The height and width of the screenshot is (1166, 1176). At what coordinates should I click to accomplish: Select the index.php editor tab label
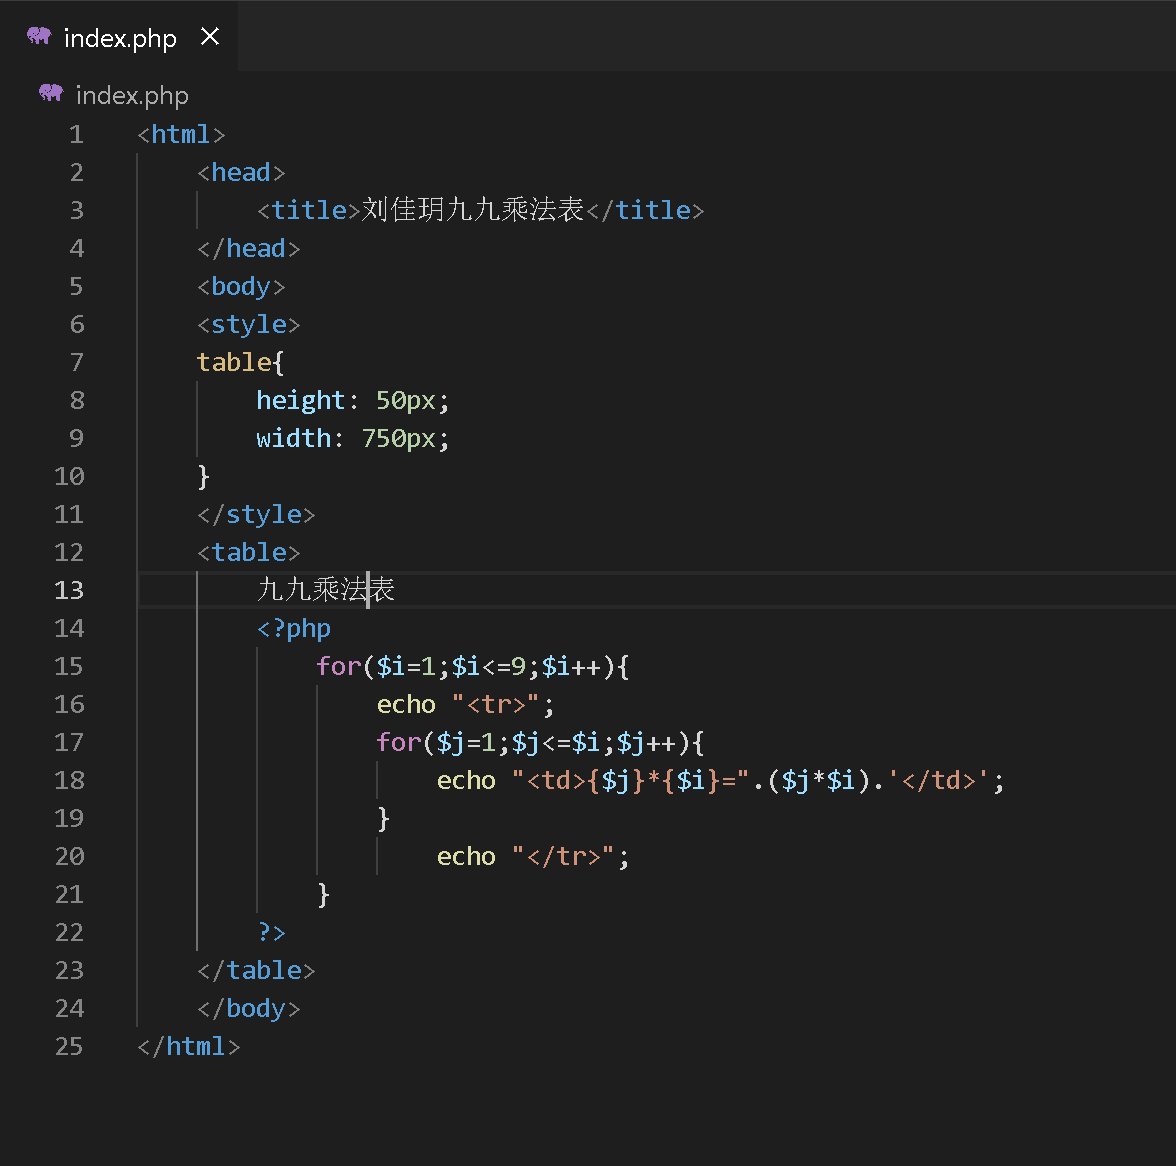coord(120,38)
